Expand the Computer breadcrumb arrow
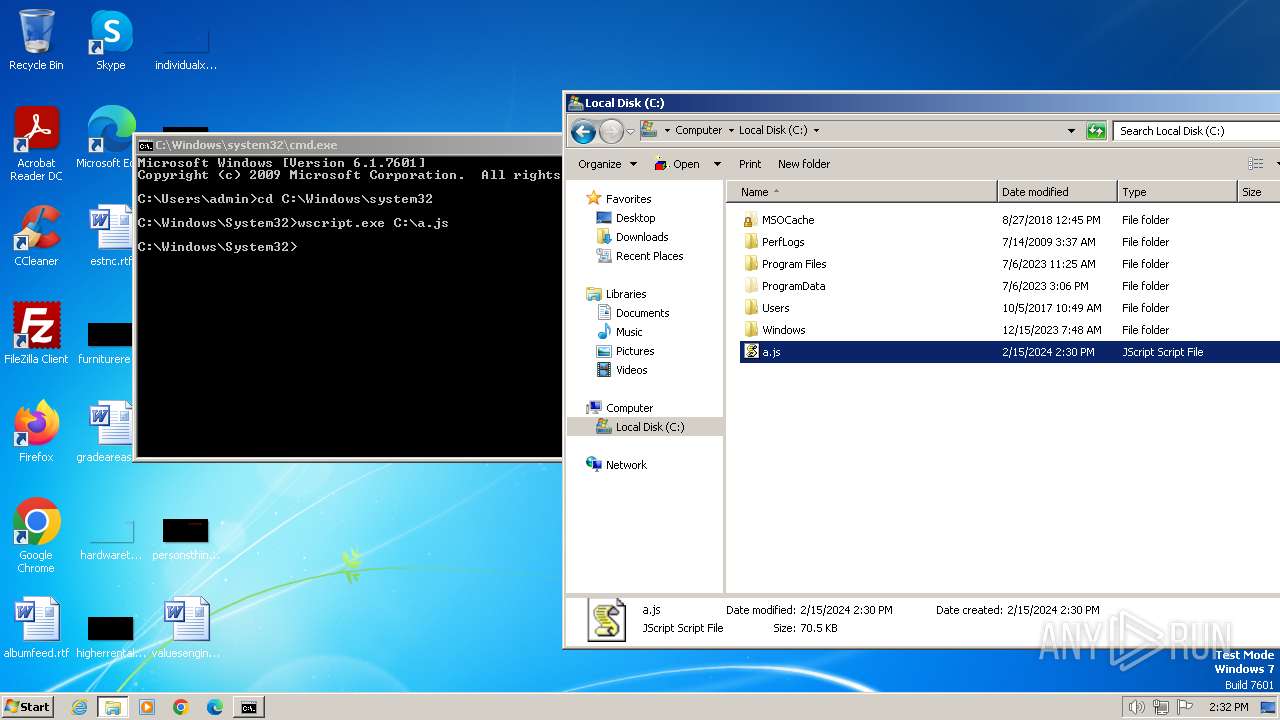 [x=730, y=130]
